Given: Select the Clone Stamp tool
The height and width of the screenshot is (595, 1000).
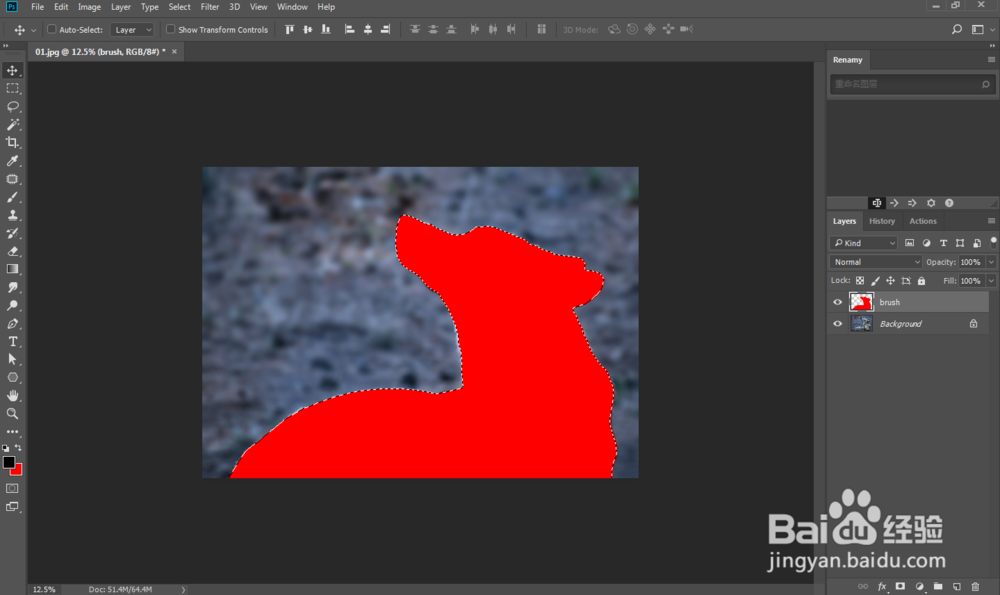Looking at the screenshot, I should tap(12, 215).
